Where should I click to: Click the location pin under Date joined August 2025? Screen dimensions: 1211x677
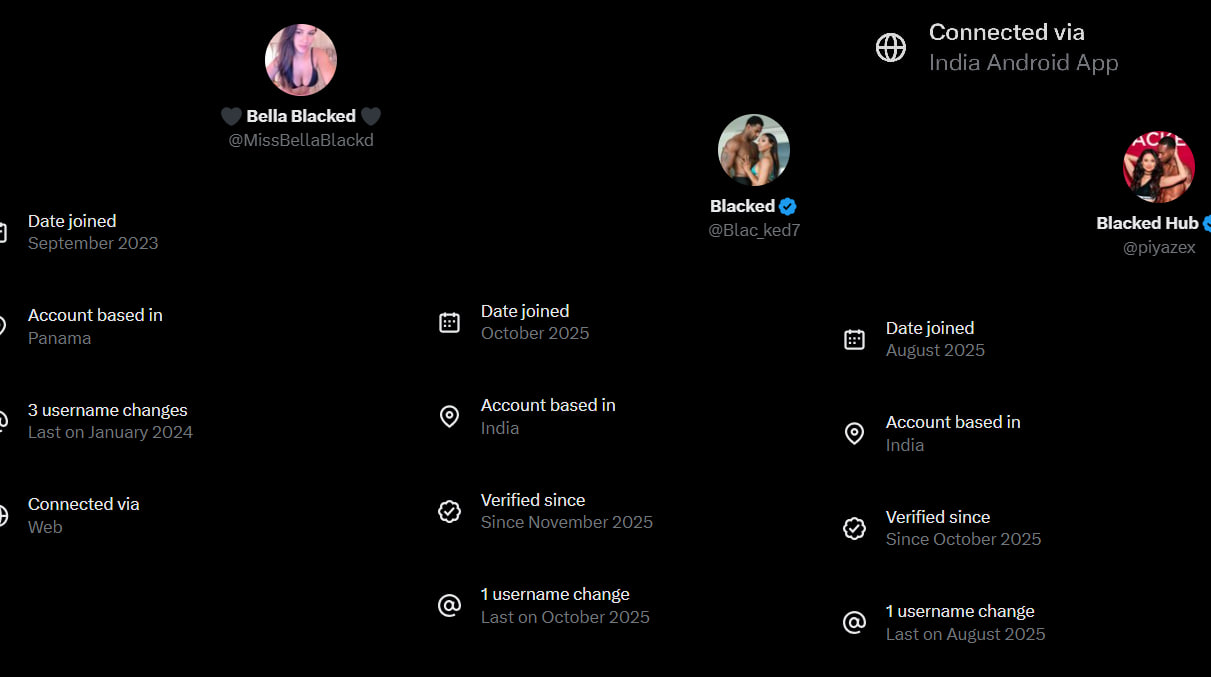pos(854,433)
